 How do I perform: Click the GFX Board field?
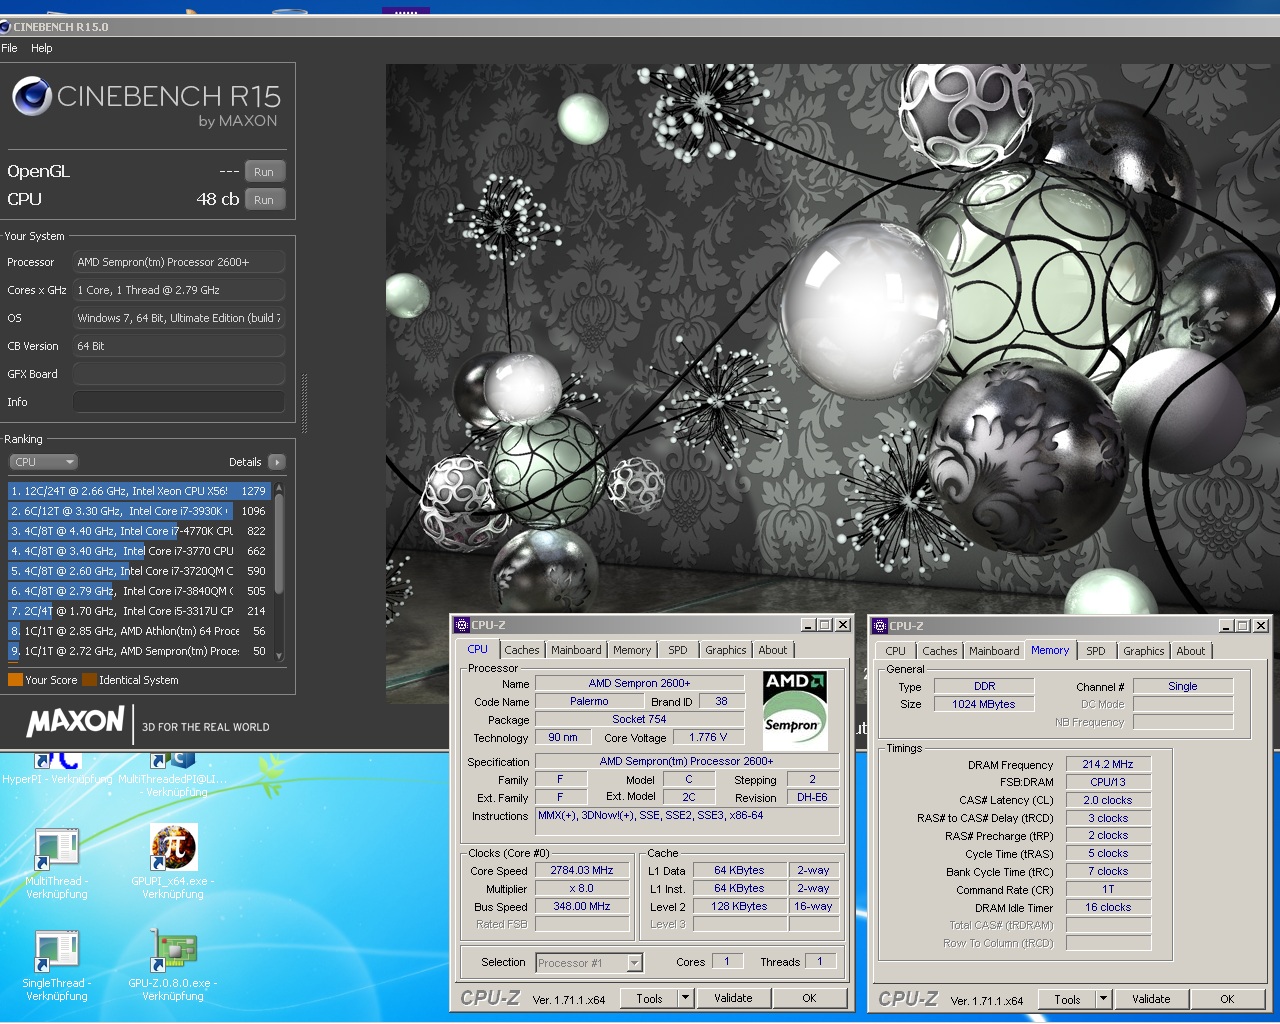179,374
